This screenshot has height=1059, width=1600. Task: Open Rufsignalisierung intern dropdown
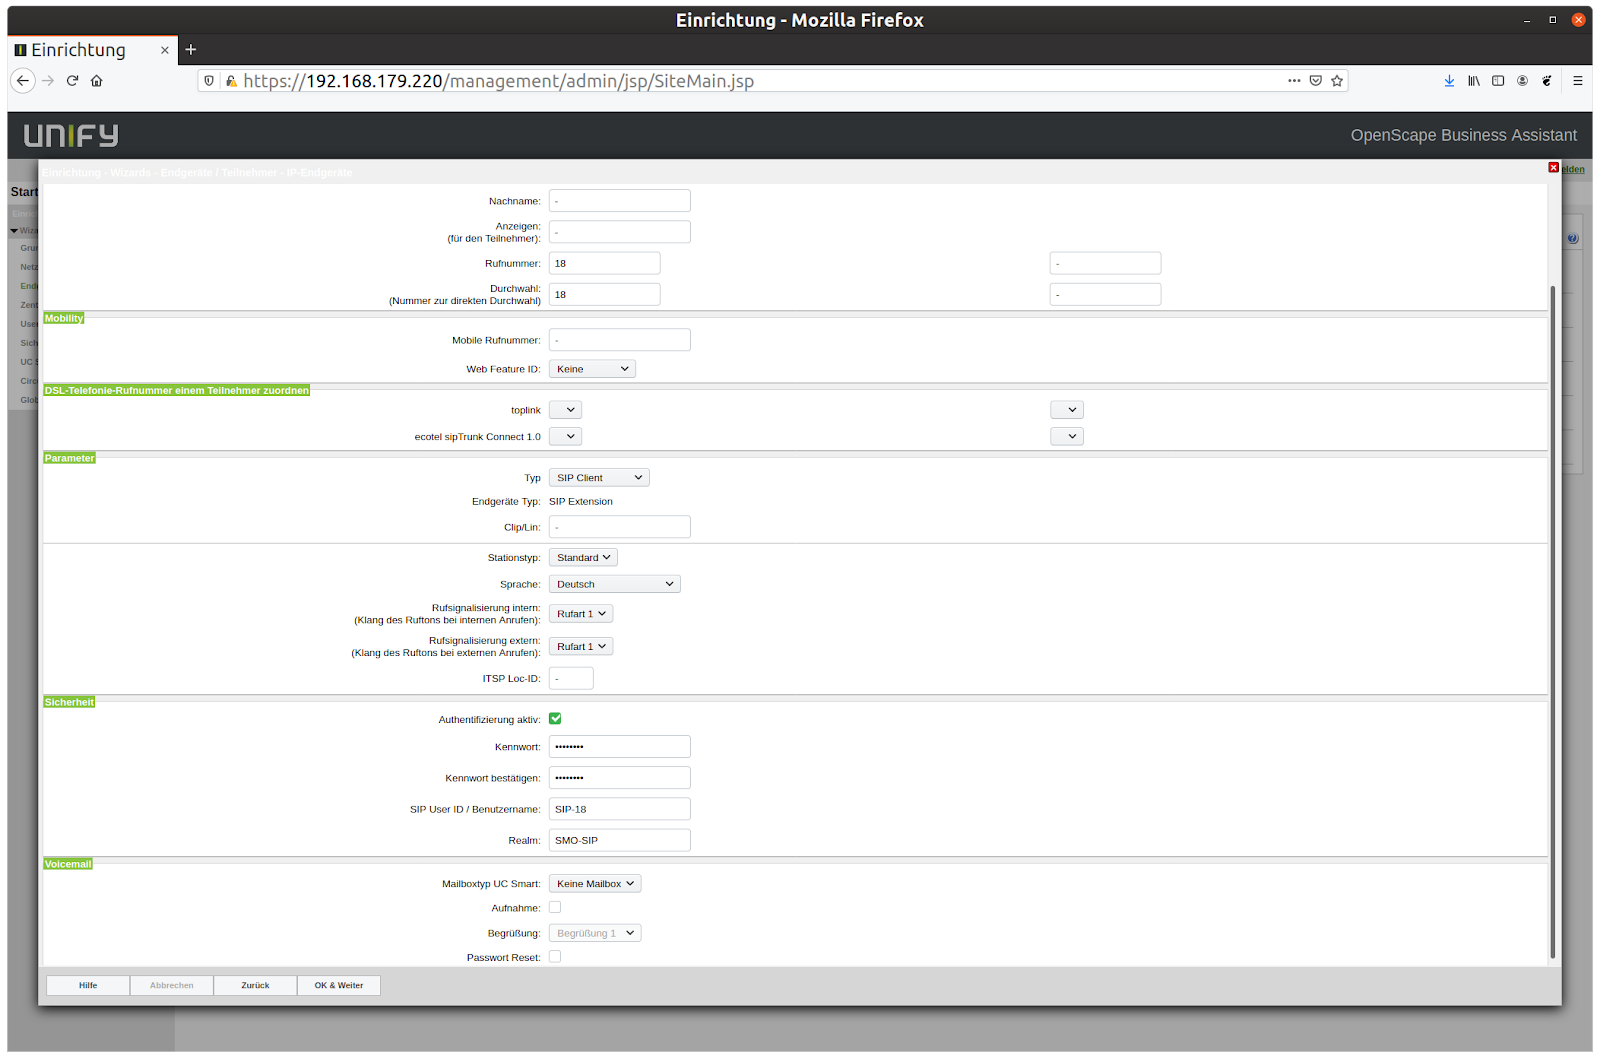point(581,614)
